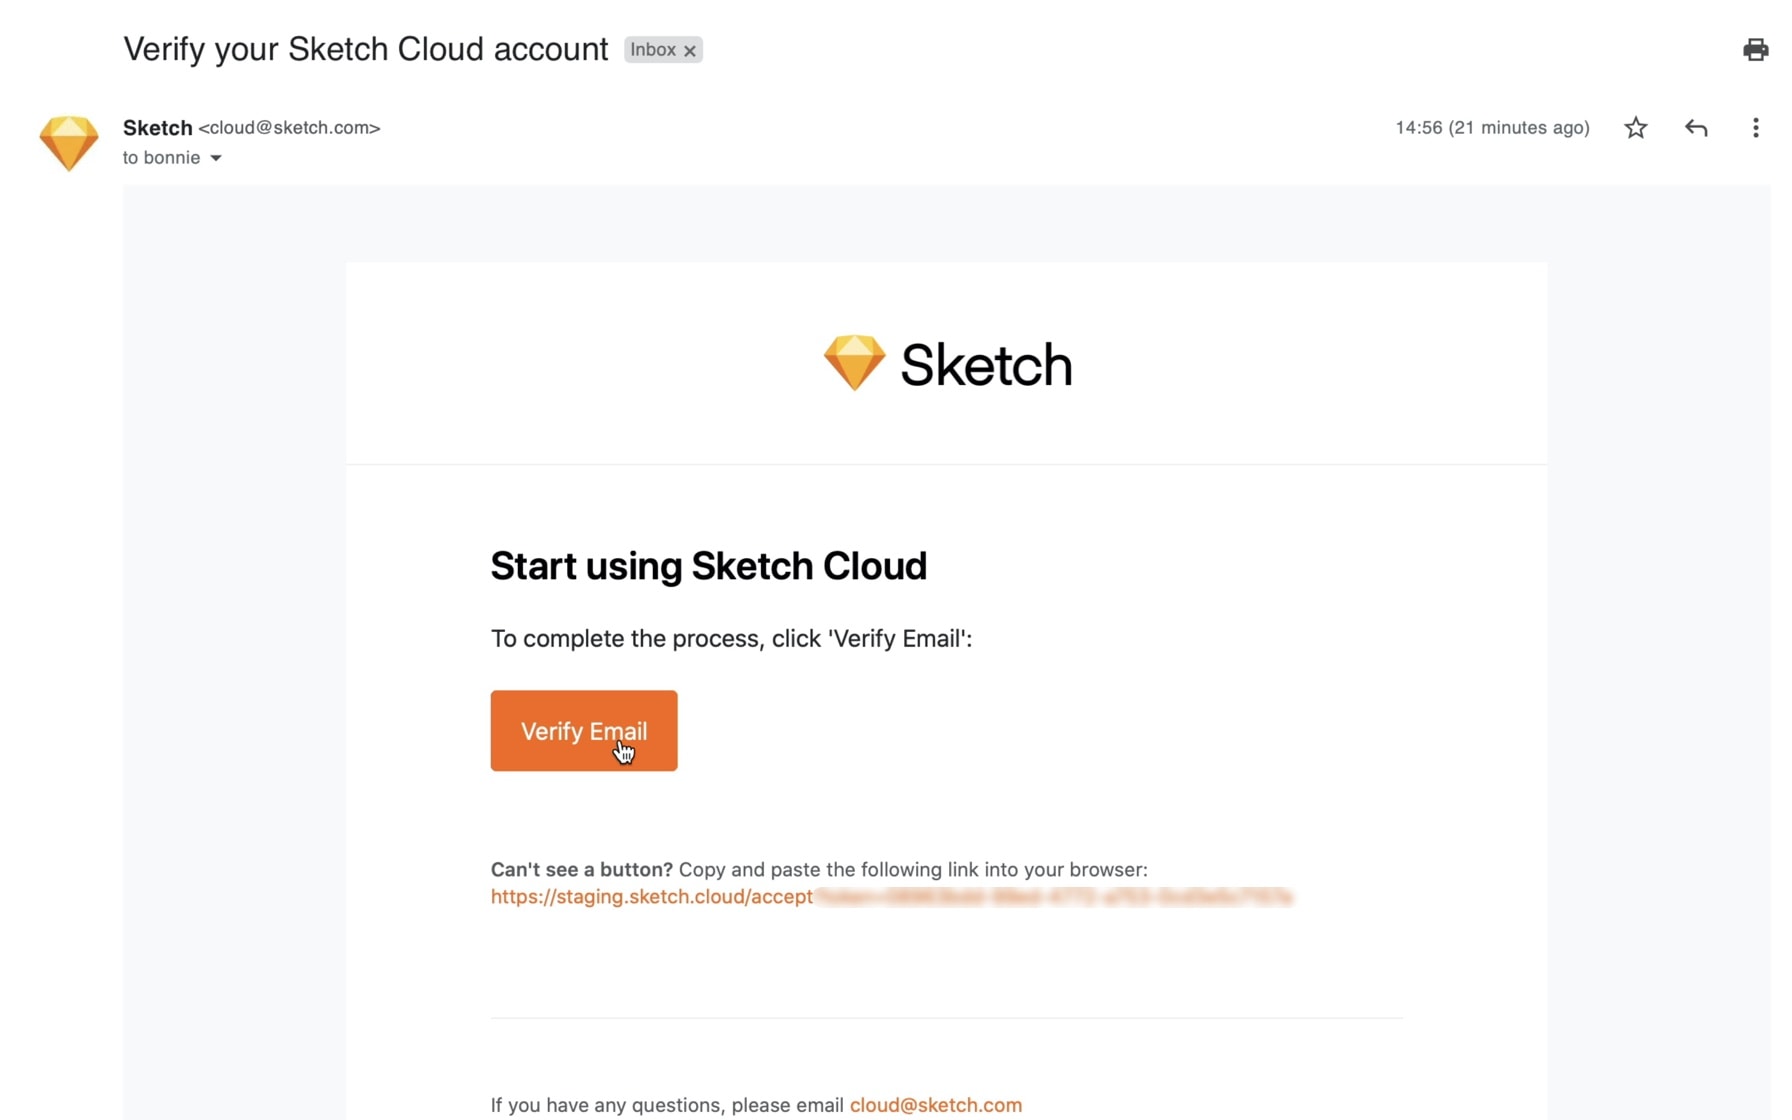
Task: Click the 'Start using Sketch Cloud' heading
Action: click(708, 566)
